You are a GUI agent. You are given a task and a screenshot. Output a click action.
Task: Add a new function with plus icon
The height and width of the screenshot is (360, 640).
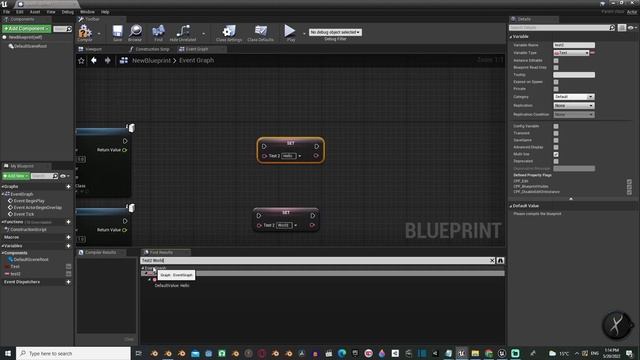(69, 222)
